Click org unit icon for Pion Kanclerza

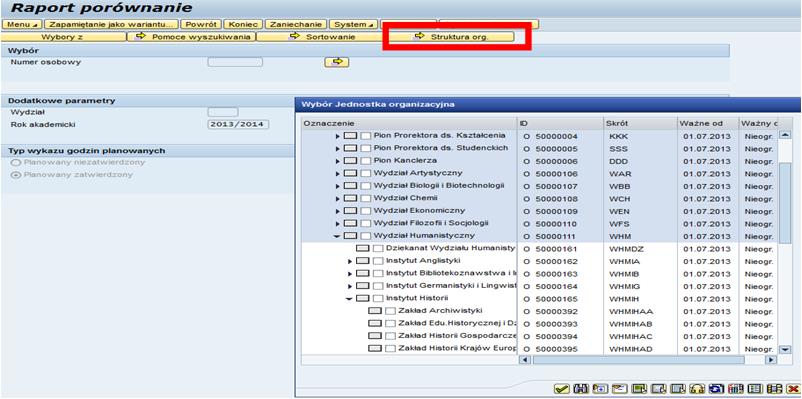tap(350, 161)
